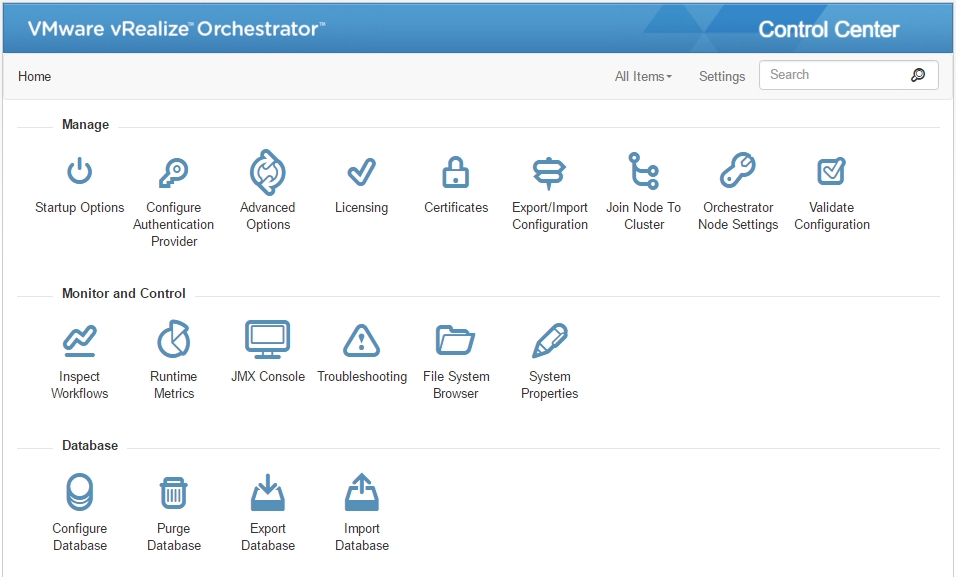Image resolution: width=956 pixels, height=577 pixels.
Task: Click the Troubleshooting text label
Action: [362, 376]
